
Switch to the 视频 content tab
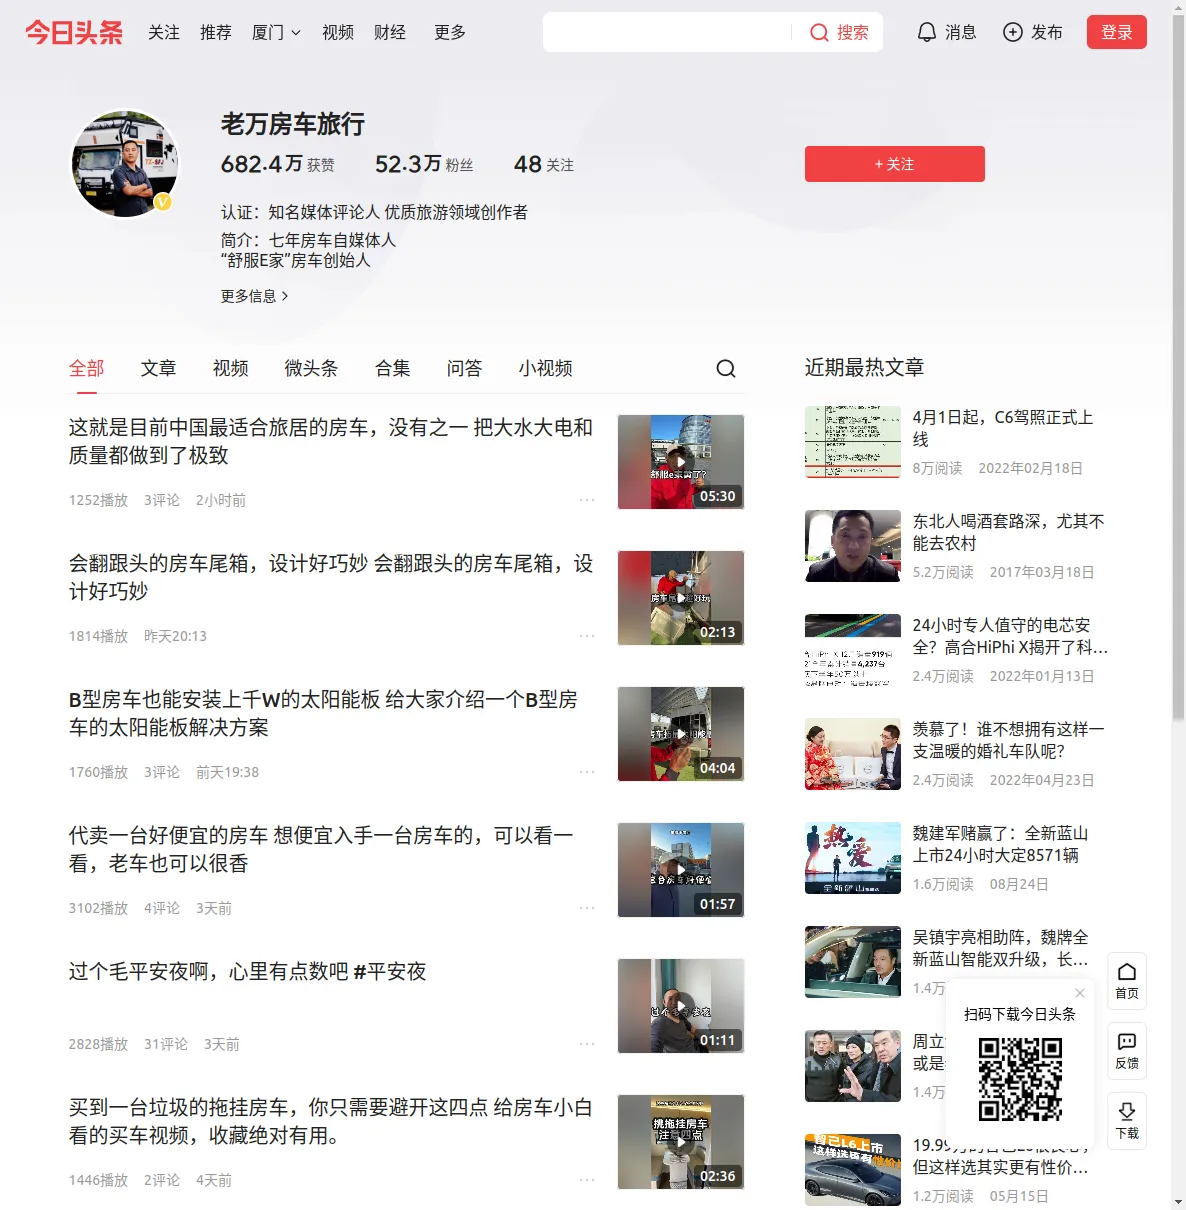click(x=230, y=368)
